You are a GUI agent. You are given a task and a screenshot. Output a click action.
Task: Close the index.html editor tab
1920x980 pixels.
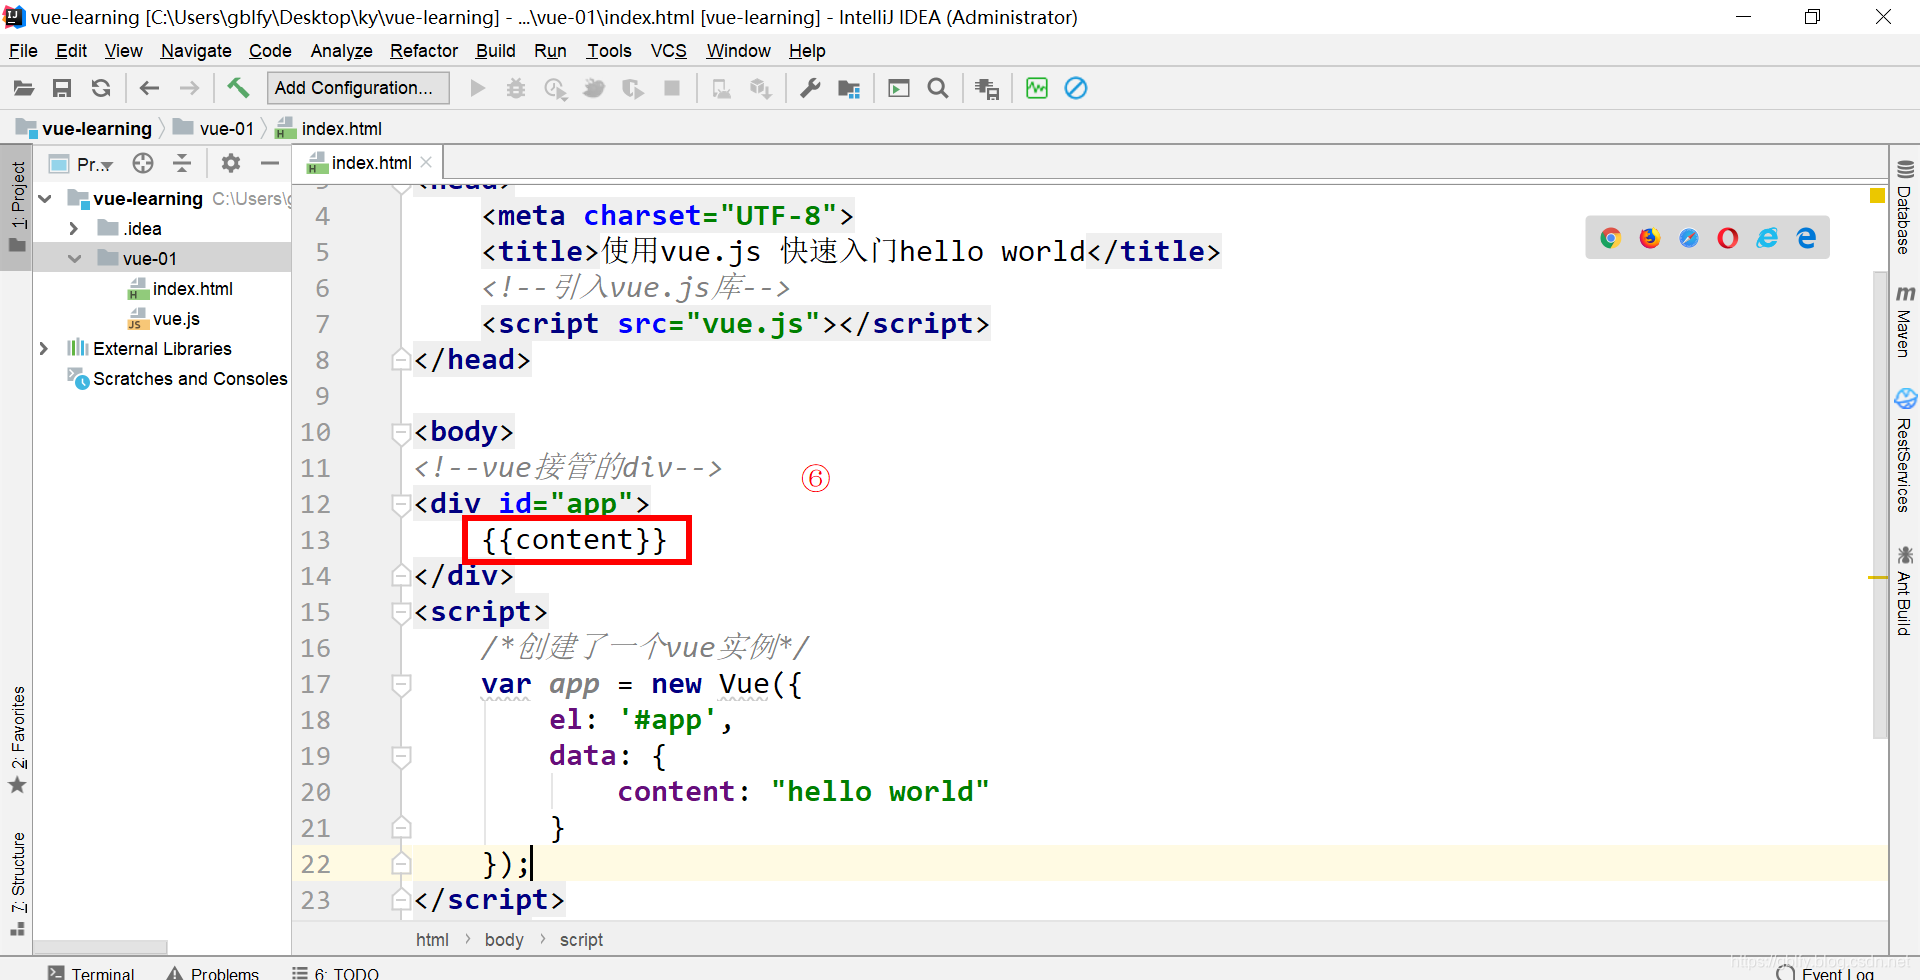(x=426, y=162)
